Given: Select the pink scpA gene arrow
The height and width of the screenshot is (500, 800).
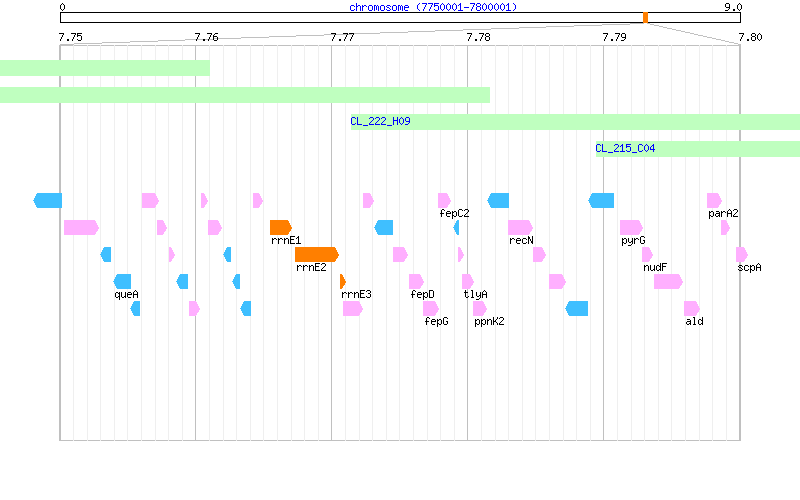Looking at the screenshot, I should (742, 255).
